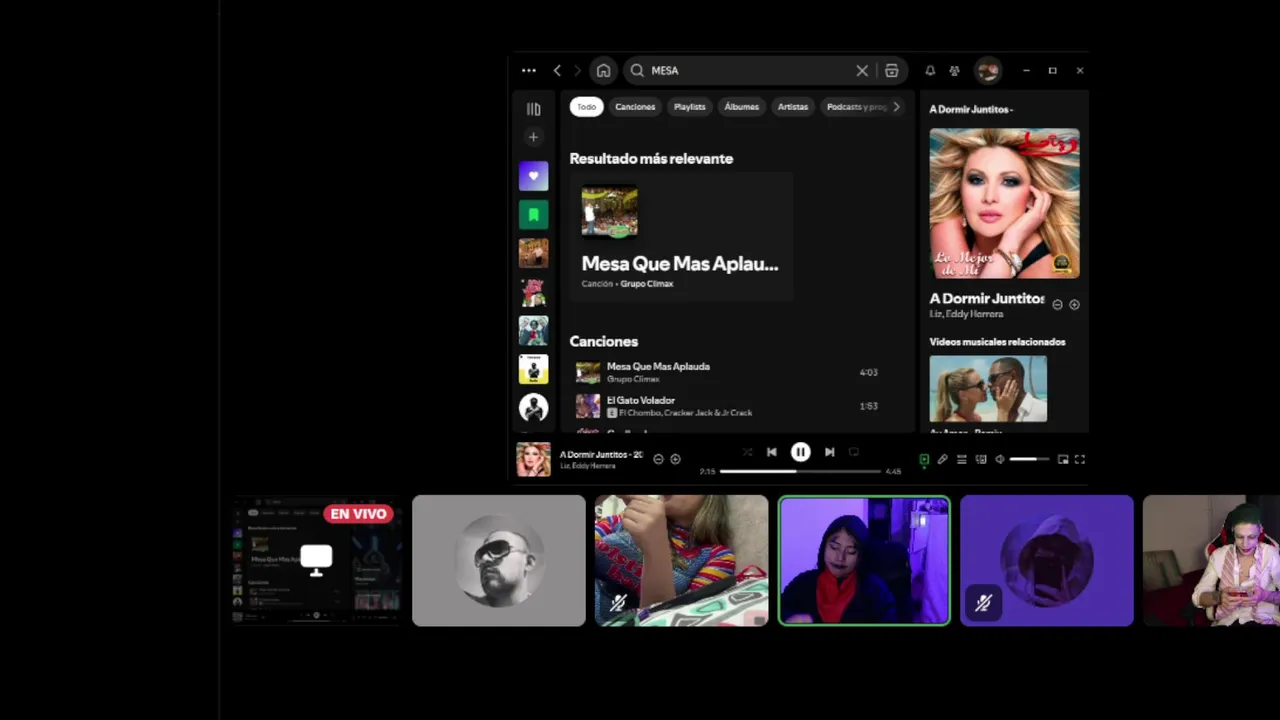Select participant with sunglasses avatar

[x=499, y=561]
